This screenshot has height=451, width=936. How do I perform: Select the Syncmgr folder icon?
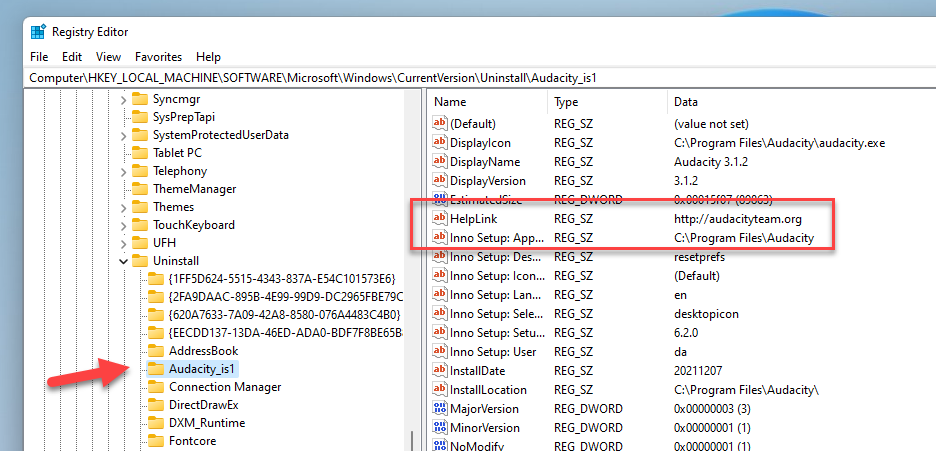click(140, 98)
